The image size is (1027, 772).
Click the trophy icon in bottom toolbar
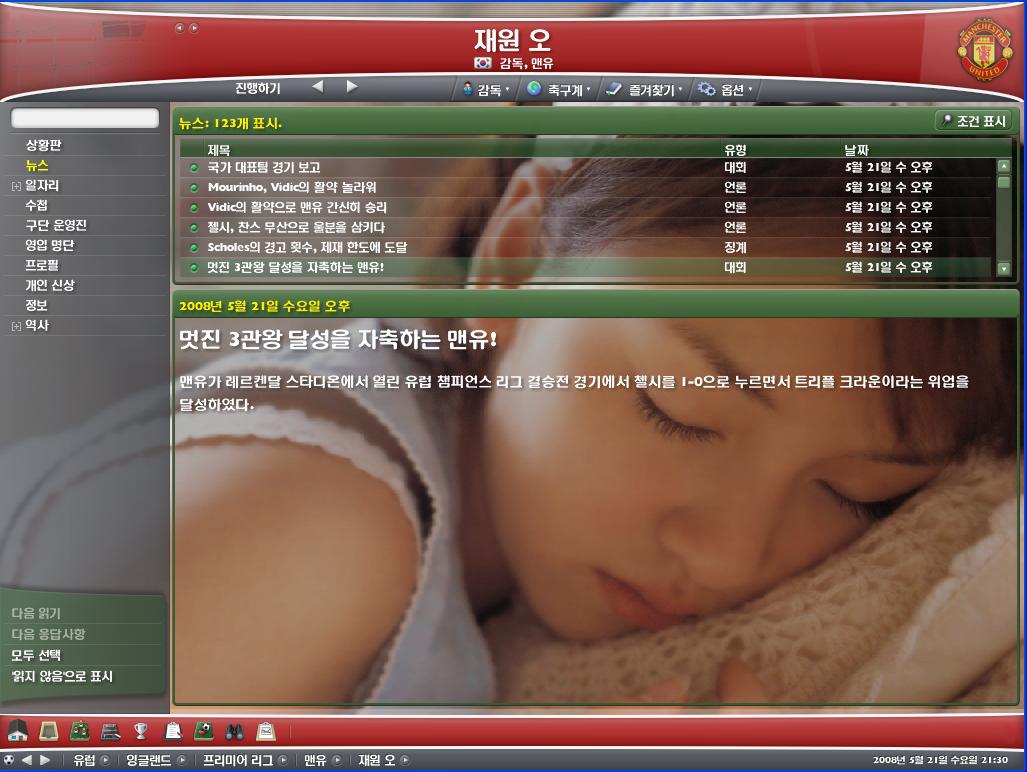pyautogui.click(x=141, y=731)
